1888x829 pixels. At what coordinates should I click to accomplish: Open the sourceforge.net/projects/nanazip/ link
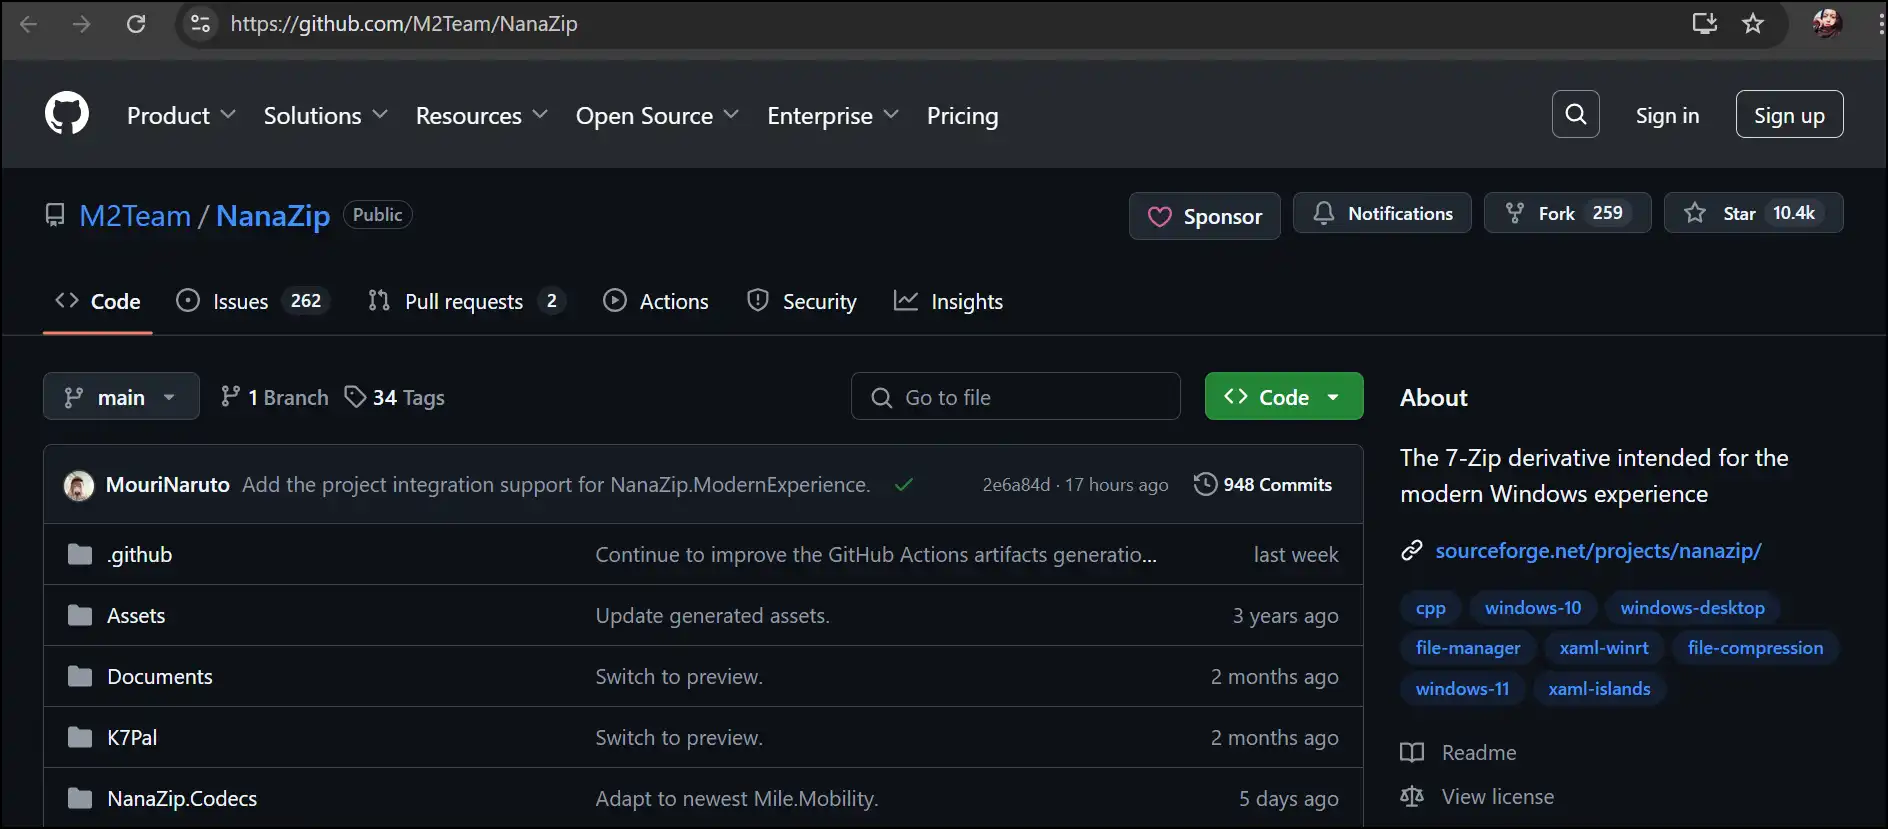1598,550
